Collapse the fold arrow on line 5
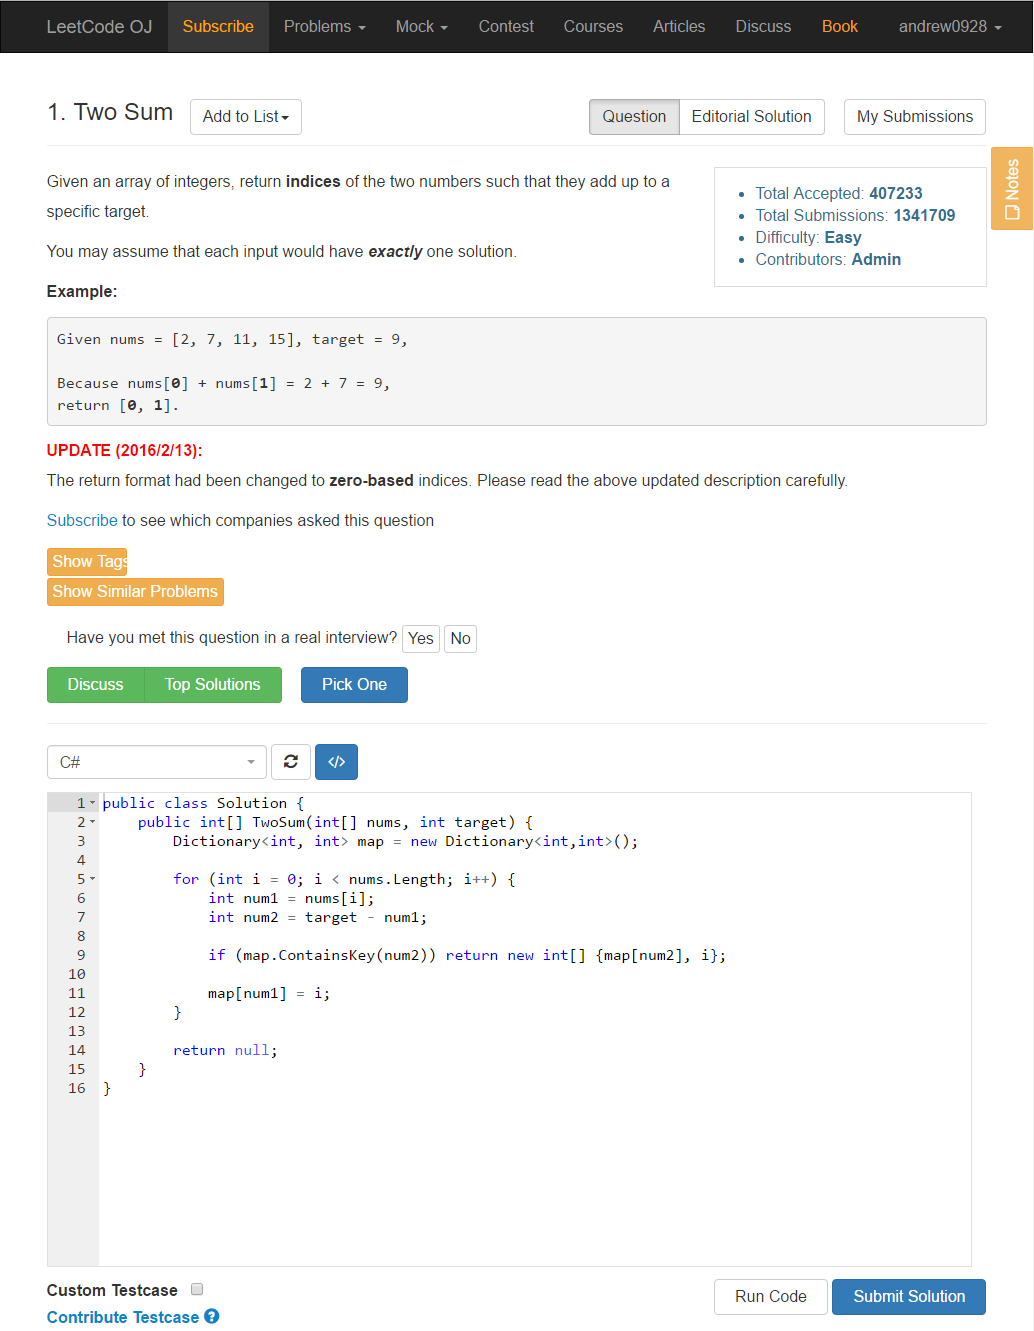 (93, 879)
